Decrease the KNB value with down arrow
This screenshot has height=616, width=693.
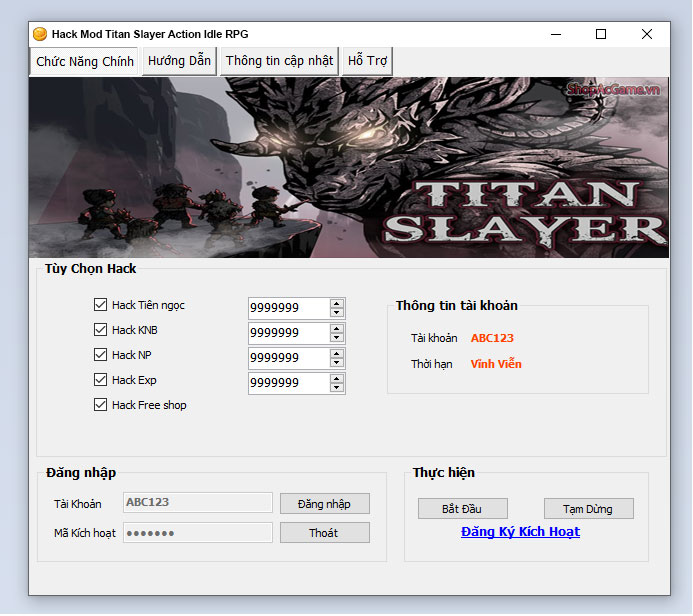pos(337,338)
